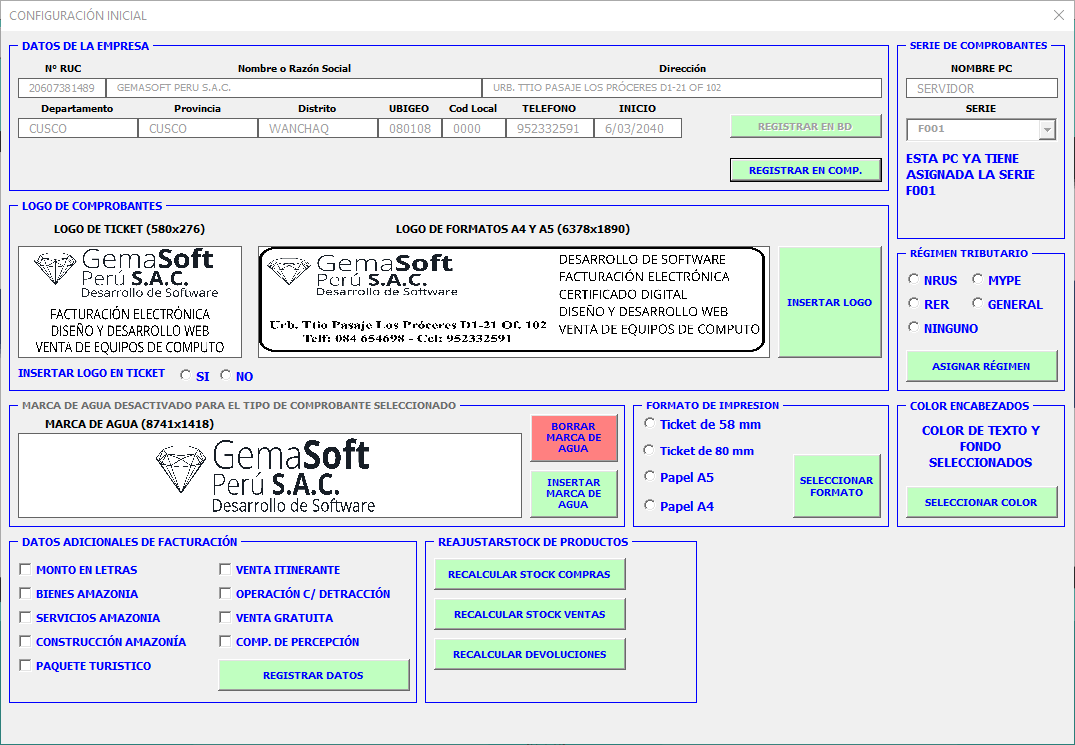Click INSERTAR MARCA DE AGUA button
This screenshot has height=745, width=1075.
click(573, 493)
